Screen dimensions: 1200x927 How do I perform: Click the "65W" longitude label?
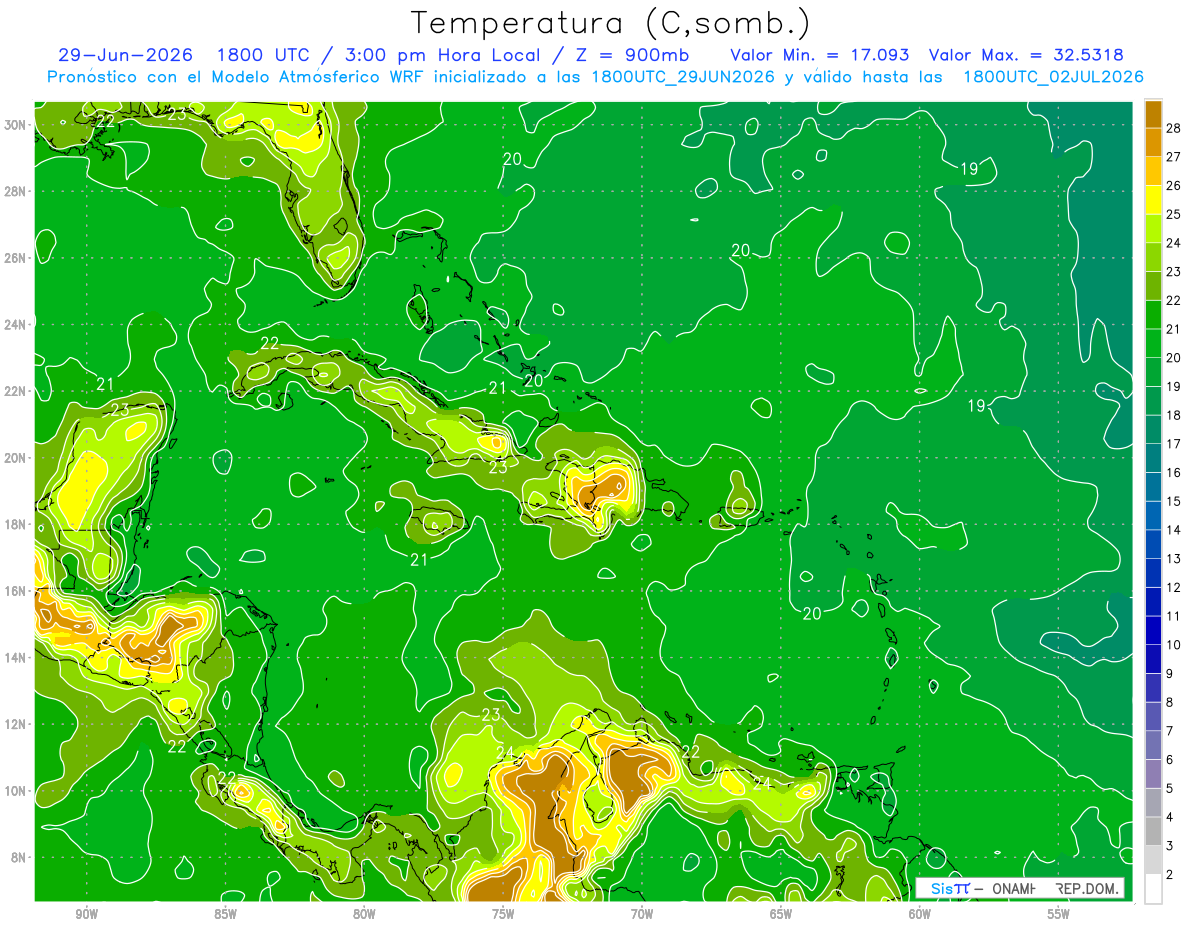pos(781,914)
